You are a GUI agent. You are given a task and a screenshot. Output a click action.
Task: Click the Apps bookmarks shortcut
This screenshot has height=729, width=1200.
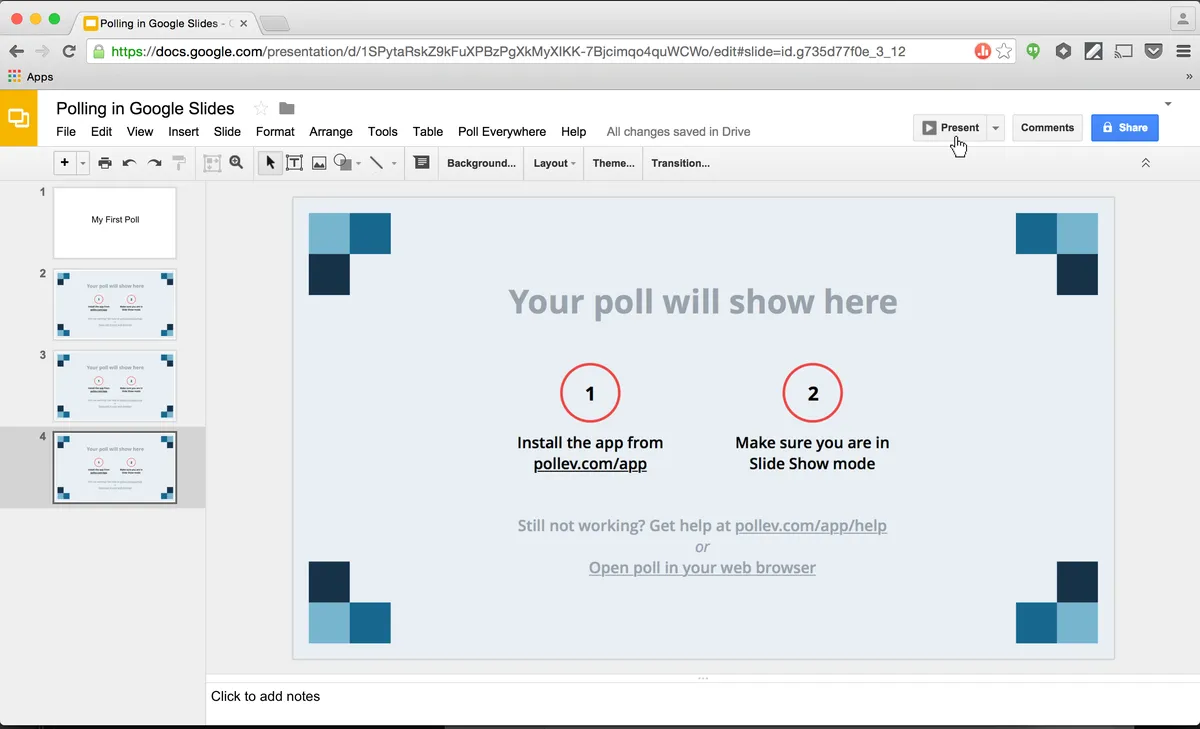(x=30, y=76)
